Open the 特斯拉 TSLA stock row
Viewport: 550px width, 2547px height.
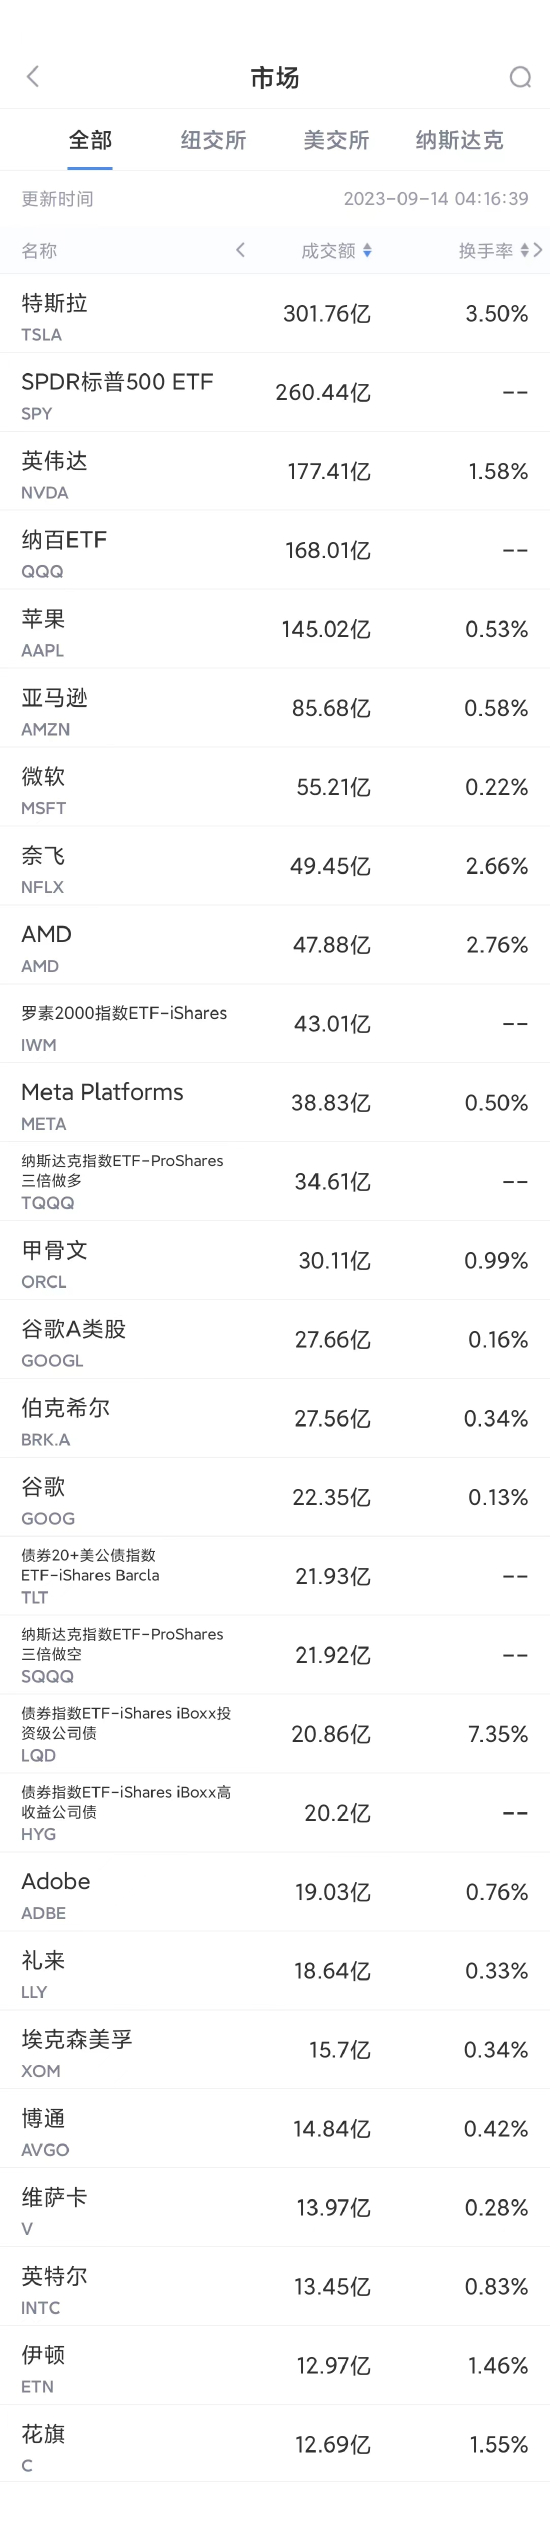click(275, 314)
